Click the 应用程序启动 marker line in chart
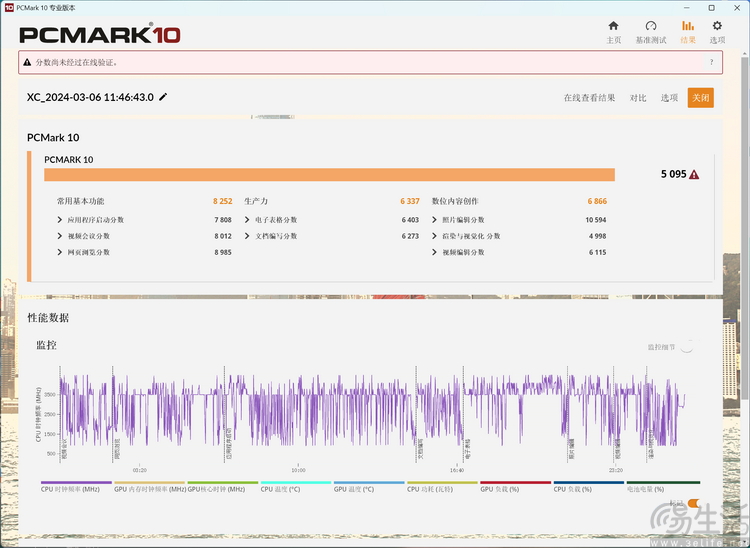The height and width of the screenshot is (548, 750). 224,414
